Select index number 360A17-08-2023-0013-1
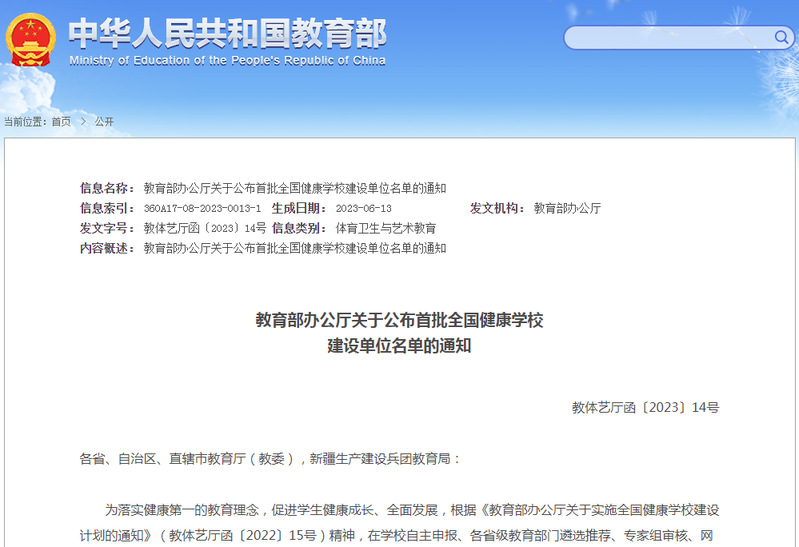The image size is (799, 547). pos(202,208)
